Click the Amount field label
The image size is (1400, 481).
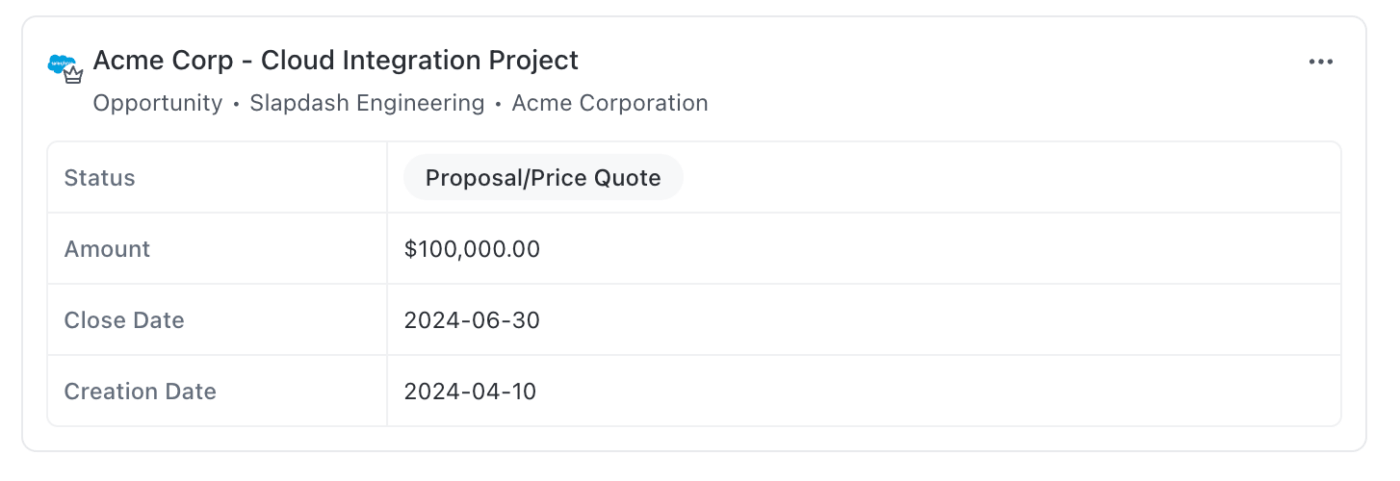click(107, 249)
